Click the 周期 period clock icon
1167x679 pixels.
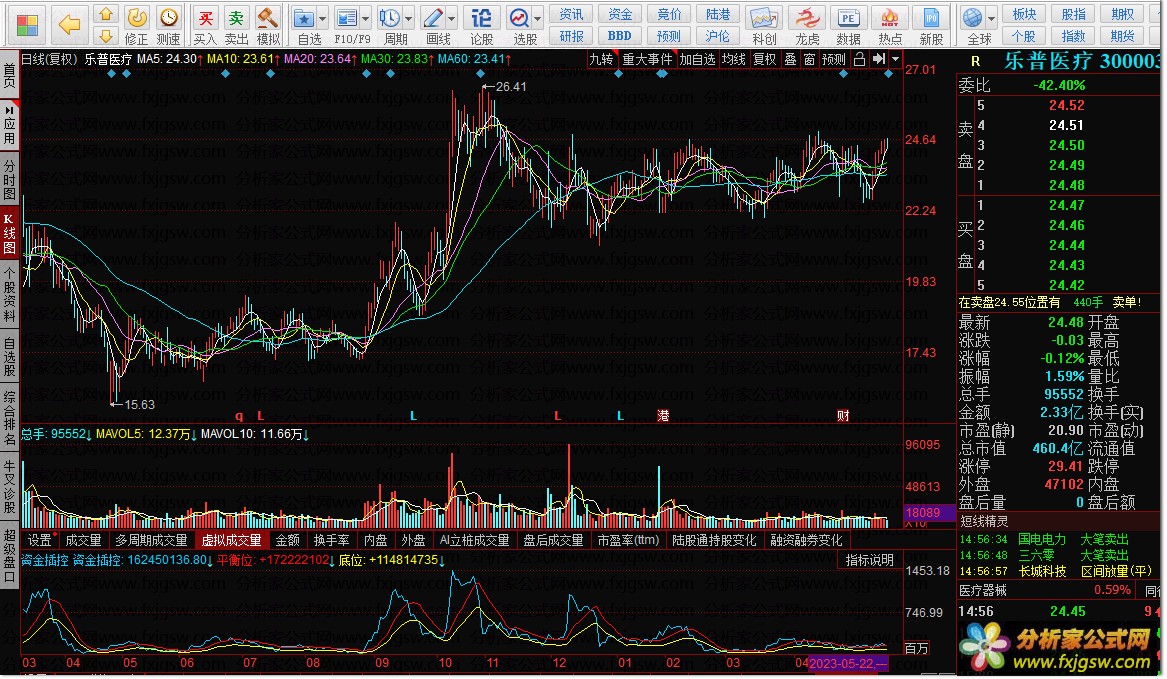point(389,18)
